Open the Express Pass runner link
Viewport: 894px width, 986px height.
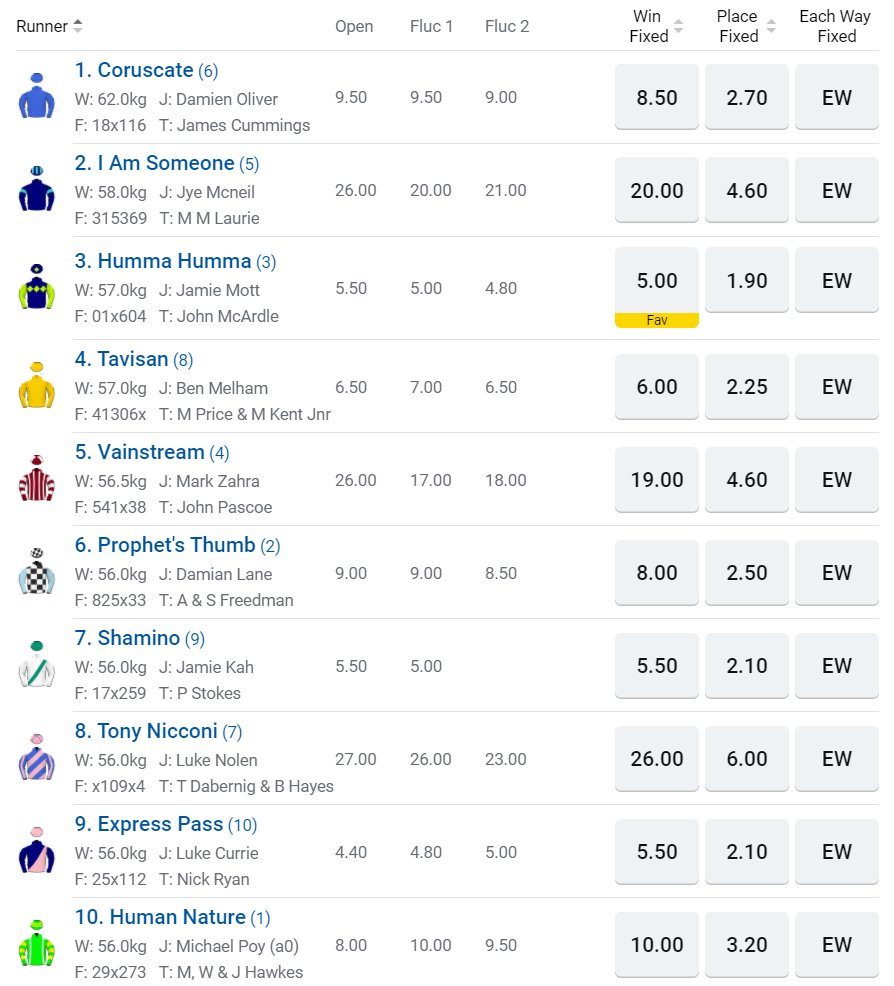(160, 824)
